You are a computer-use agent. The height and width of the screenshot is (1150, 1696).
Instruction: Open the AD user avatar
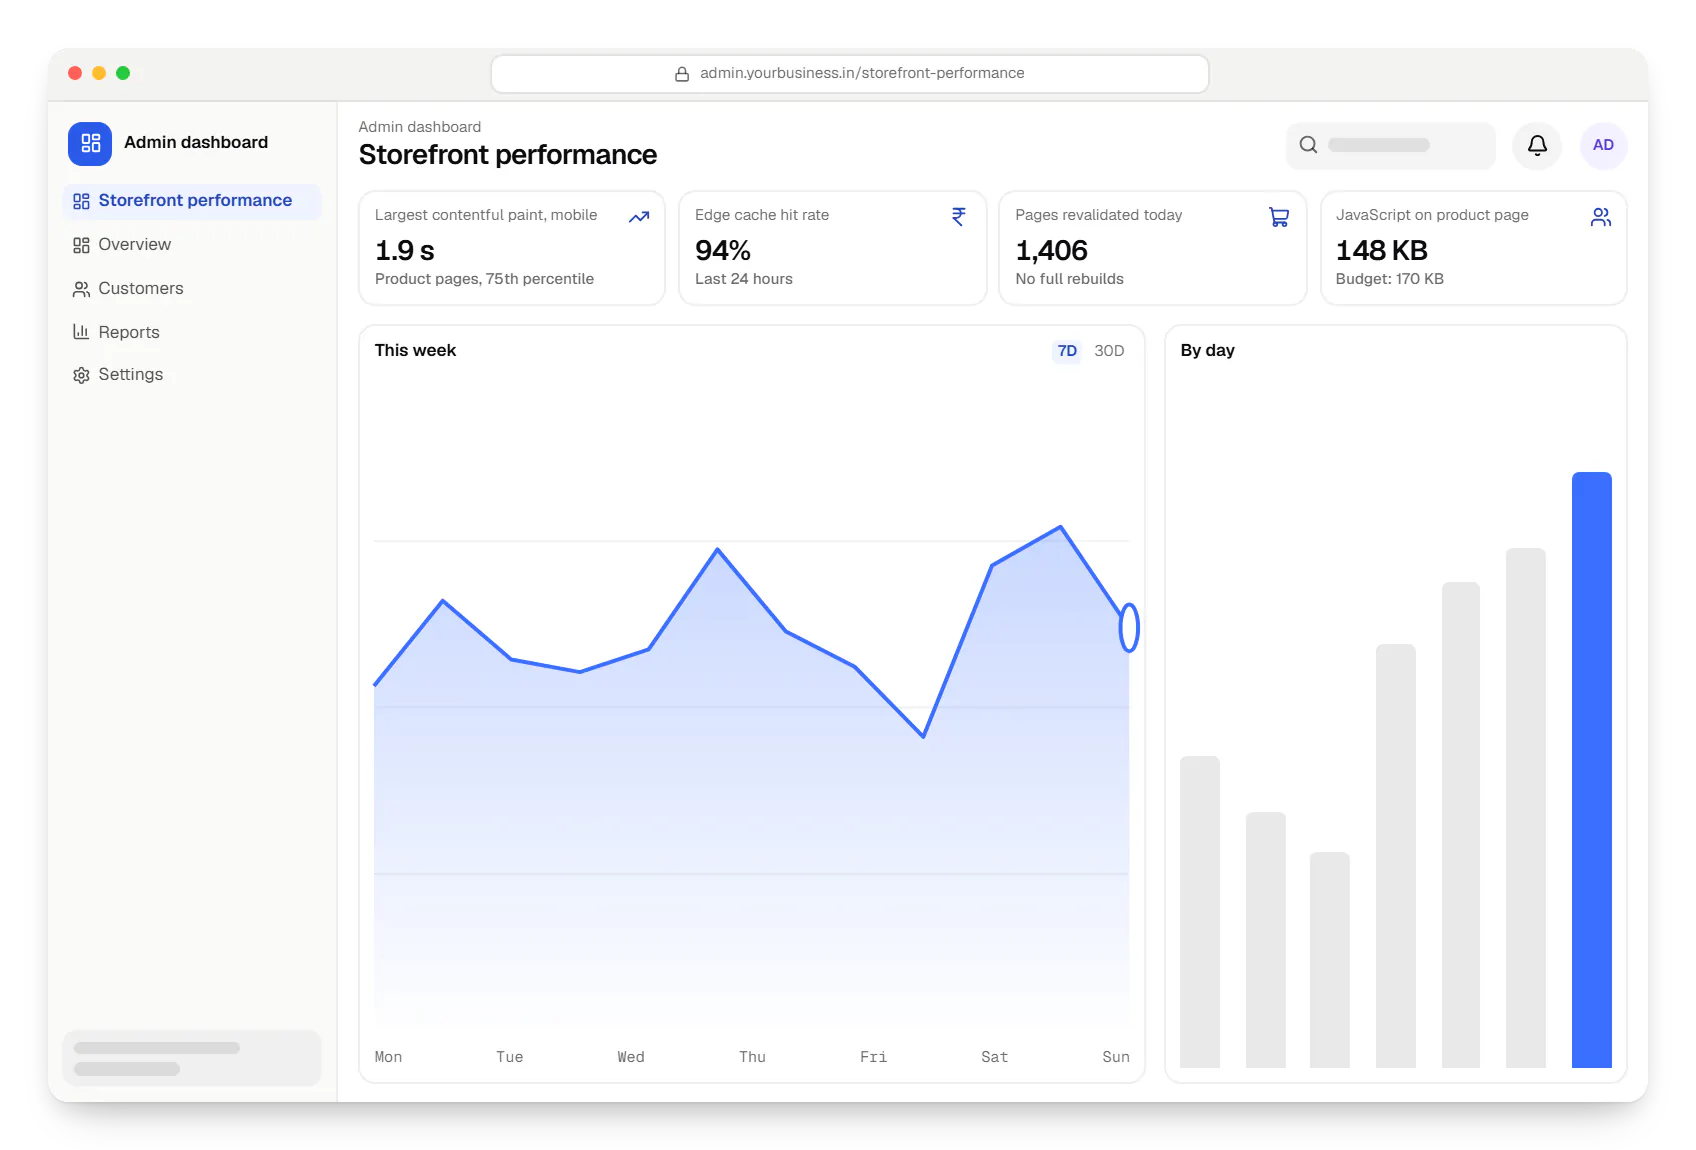1603,145
